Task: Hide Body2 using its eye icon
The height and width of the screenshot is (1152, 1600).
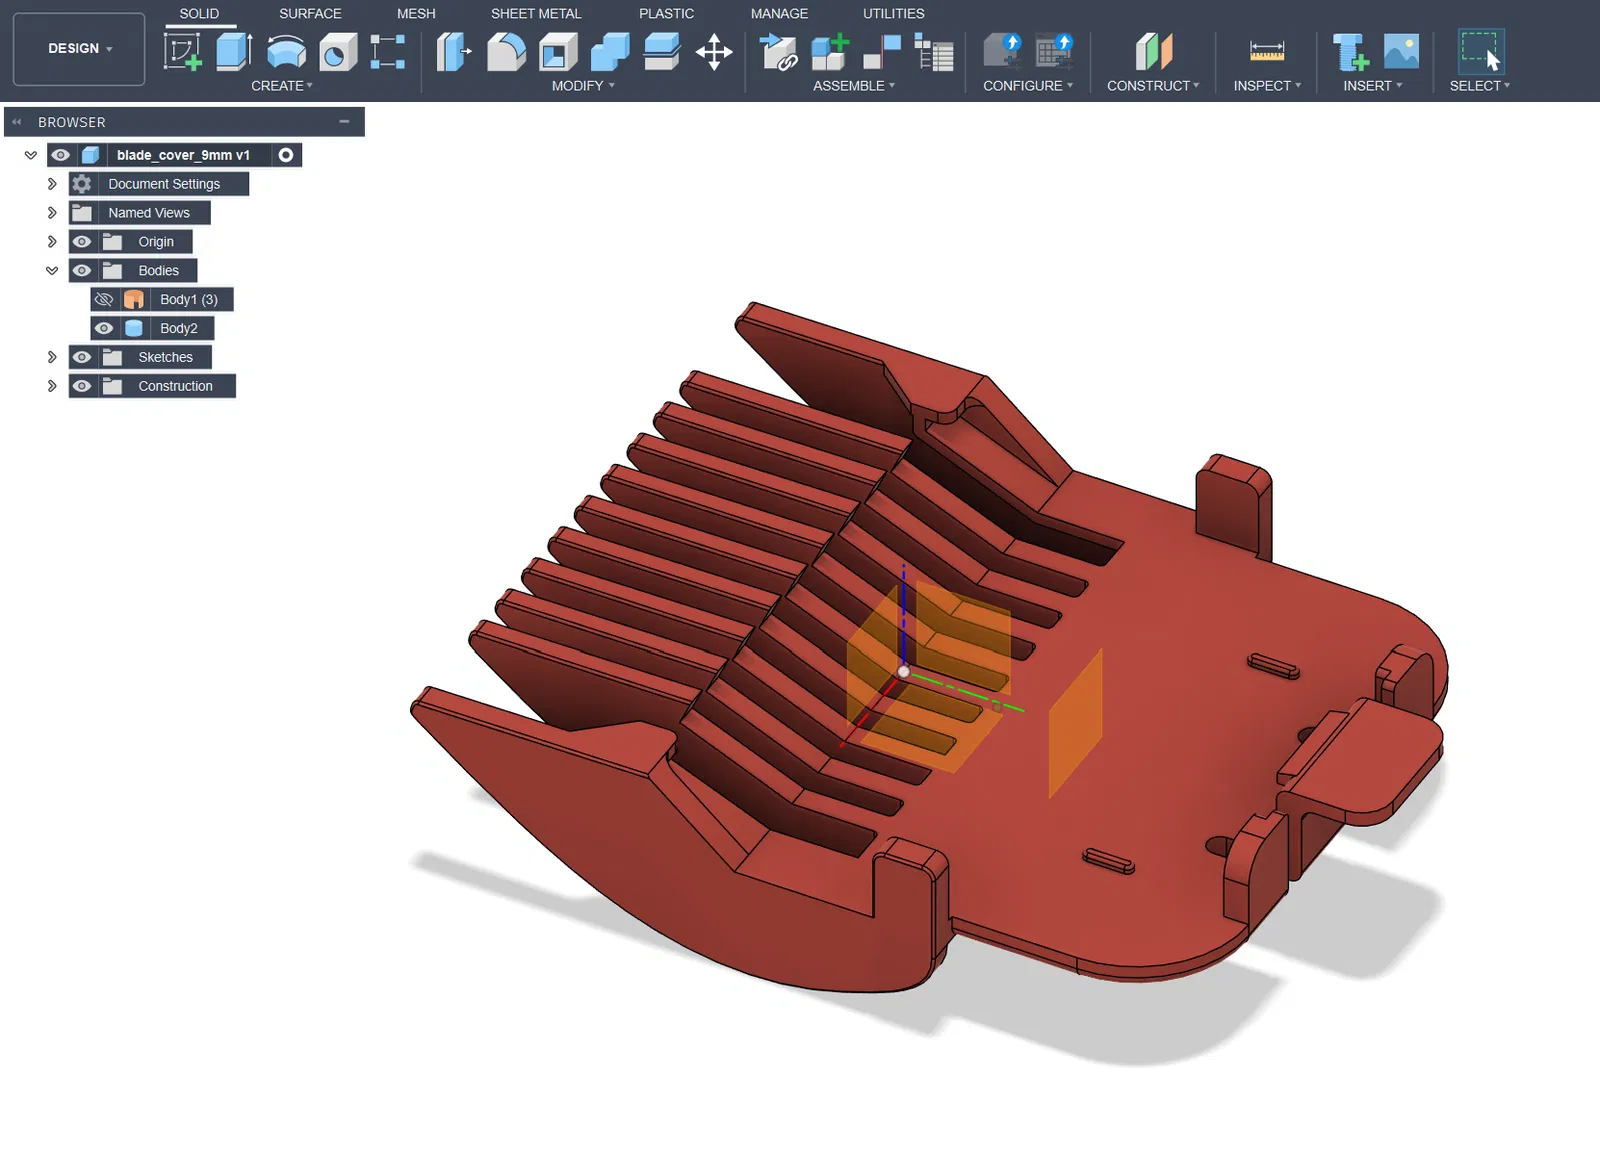Action: [x=104, y=328]
